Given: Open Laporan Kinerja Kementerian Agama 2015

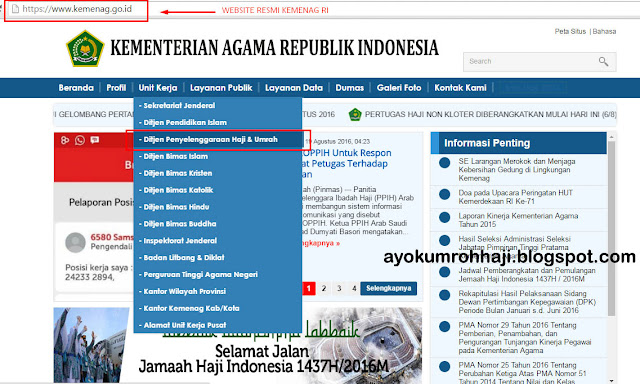Looking at the screenshot, I should click(518, 220).
